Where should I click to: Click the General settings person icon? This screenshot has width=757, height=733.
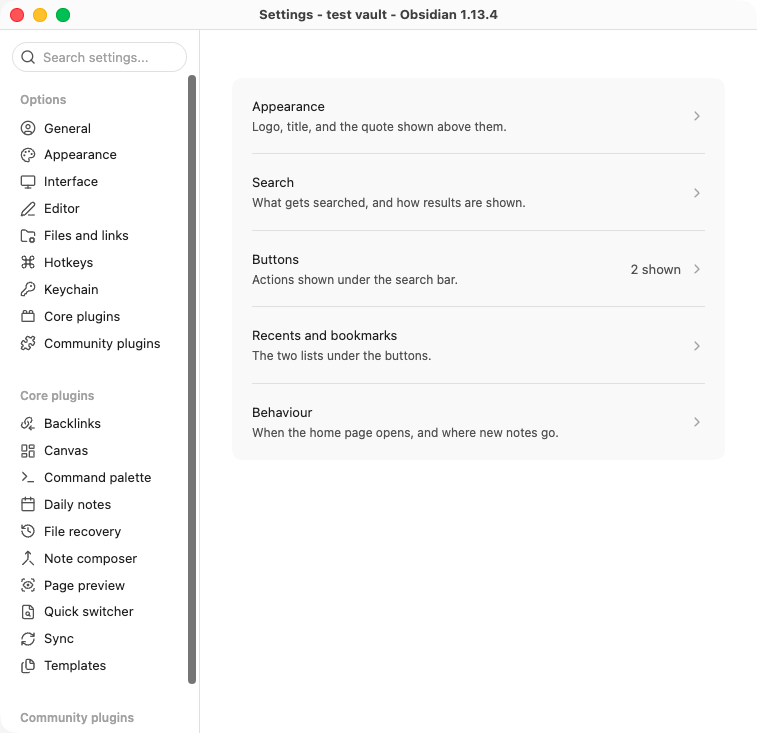coord(28,128)
